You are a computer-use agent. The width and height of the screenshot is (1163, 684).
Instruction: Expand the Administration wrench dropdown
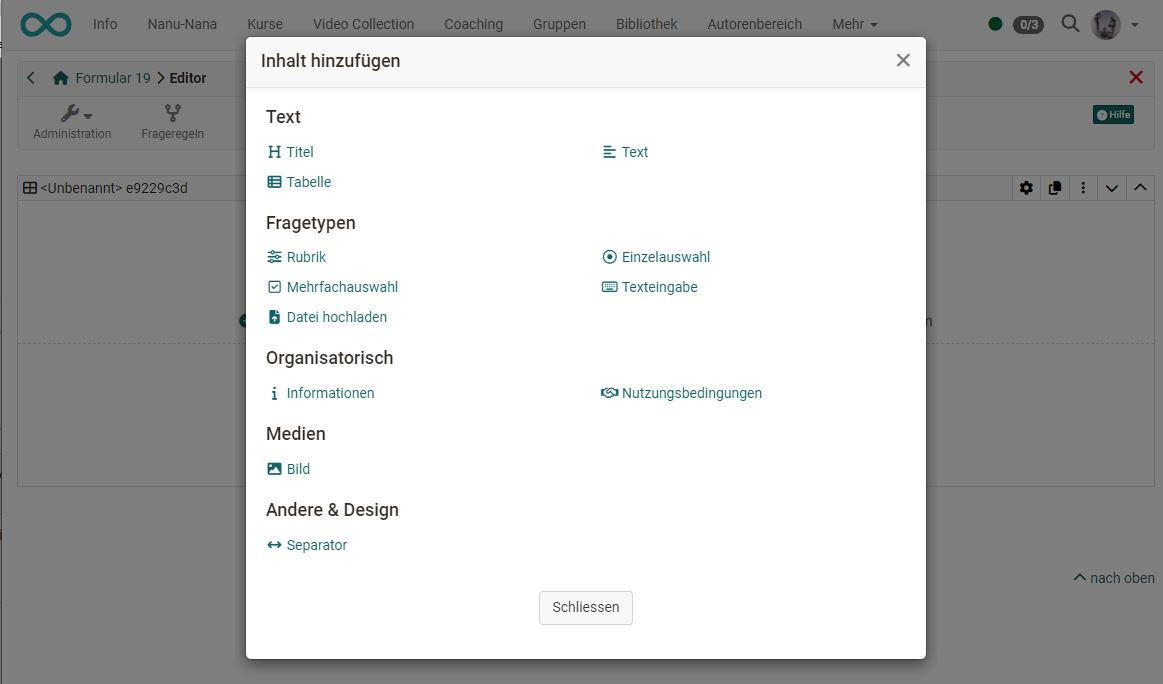pos(74,114)
